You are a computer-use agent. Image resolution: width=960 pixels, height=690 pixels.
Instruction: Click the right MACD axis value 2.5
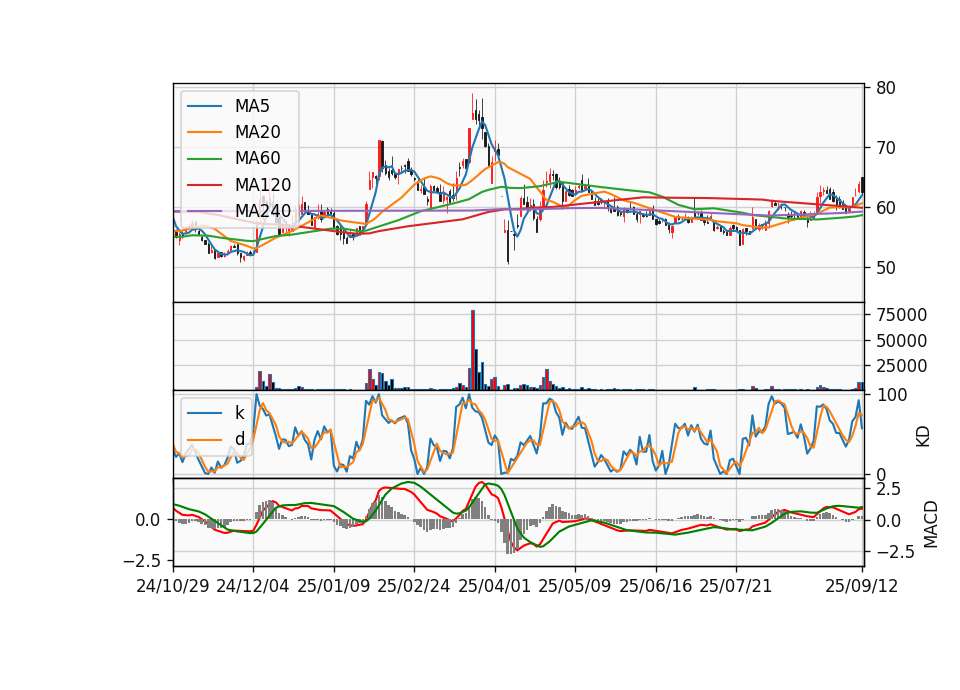tap(888, 489)
